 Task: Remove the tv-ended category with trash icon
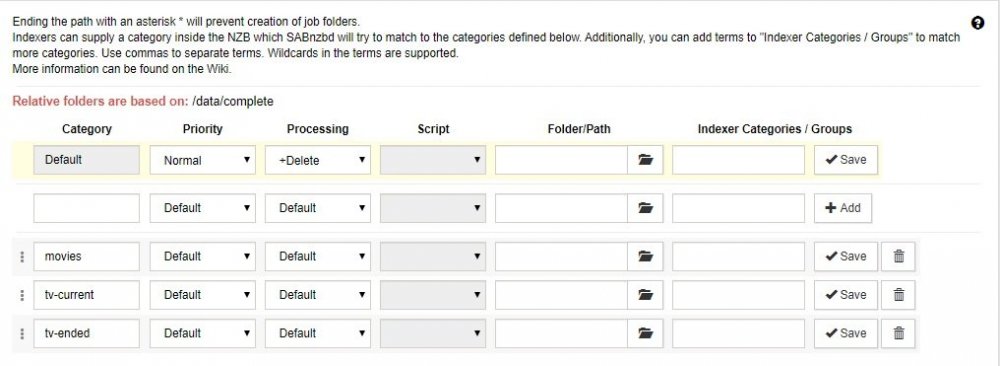tap(899, 333)
